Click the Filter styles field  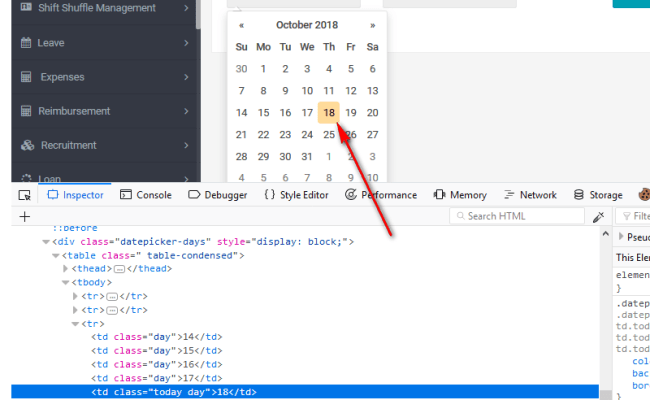(633, 216)
